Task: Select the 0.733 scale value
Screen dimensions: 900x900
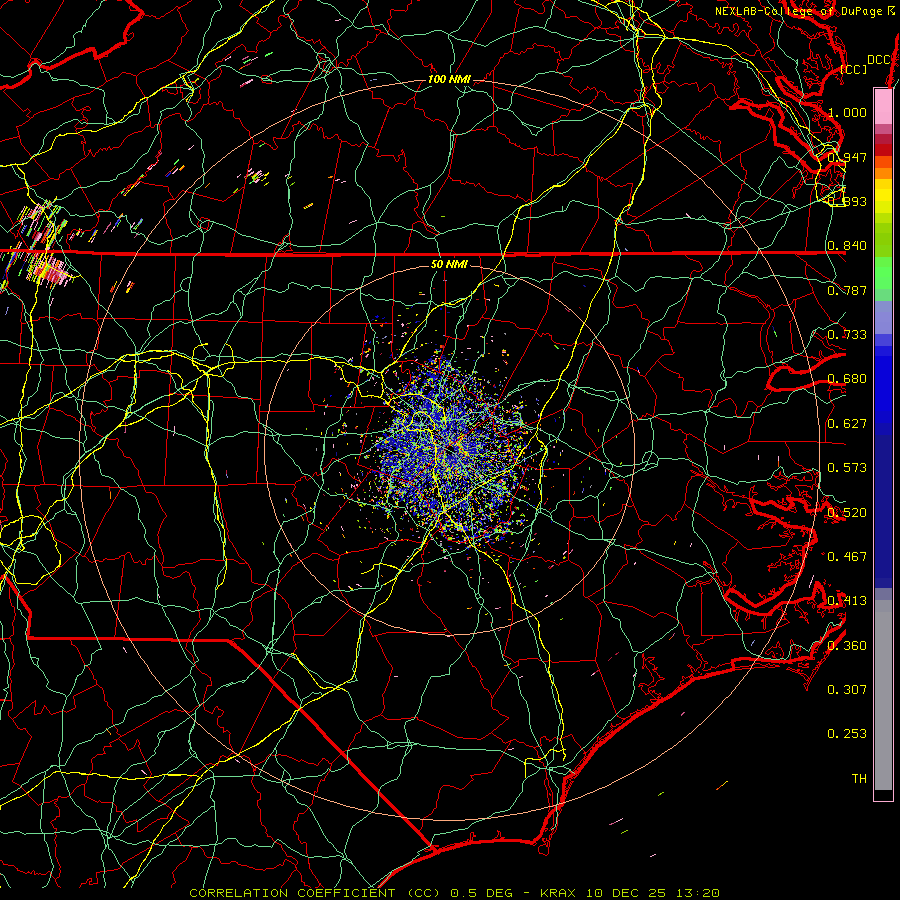Action: coord(847,335)
